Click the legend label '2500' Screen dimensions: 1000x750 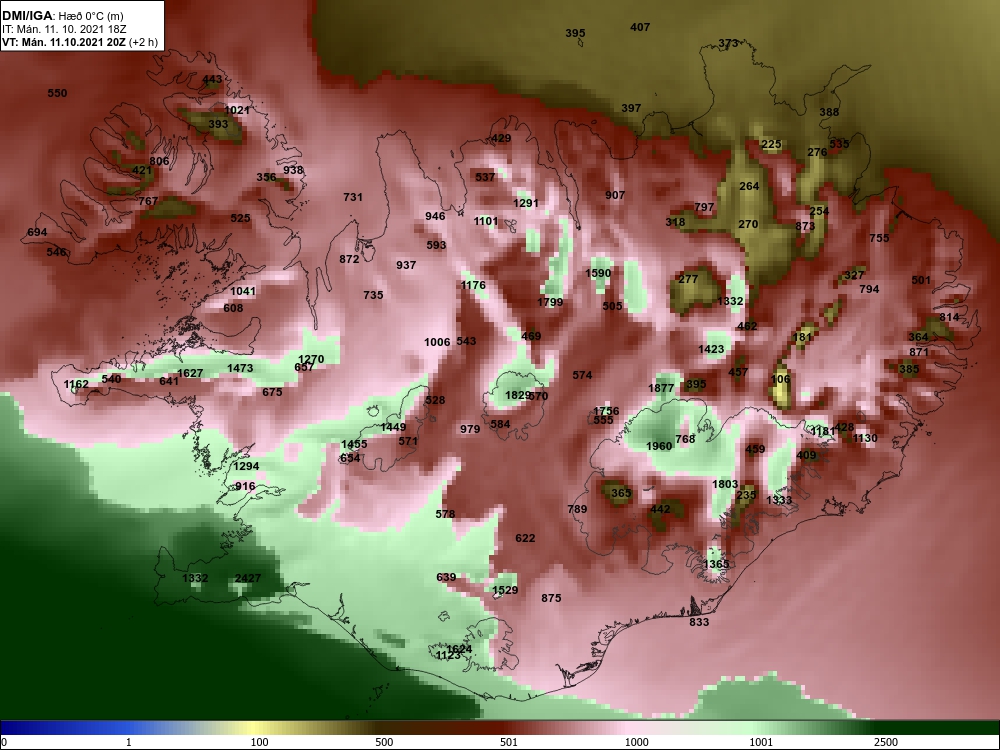point(885,742)
